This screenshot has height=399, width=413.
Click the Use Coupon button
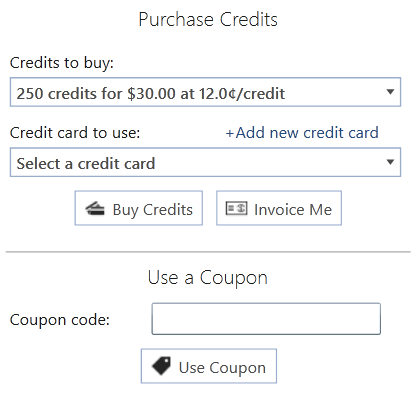[209, 366]
